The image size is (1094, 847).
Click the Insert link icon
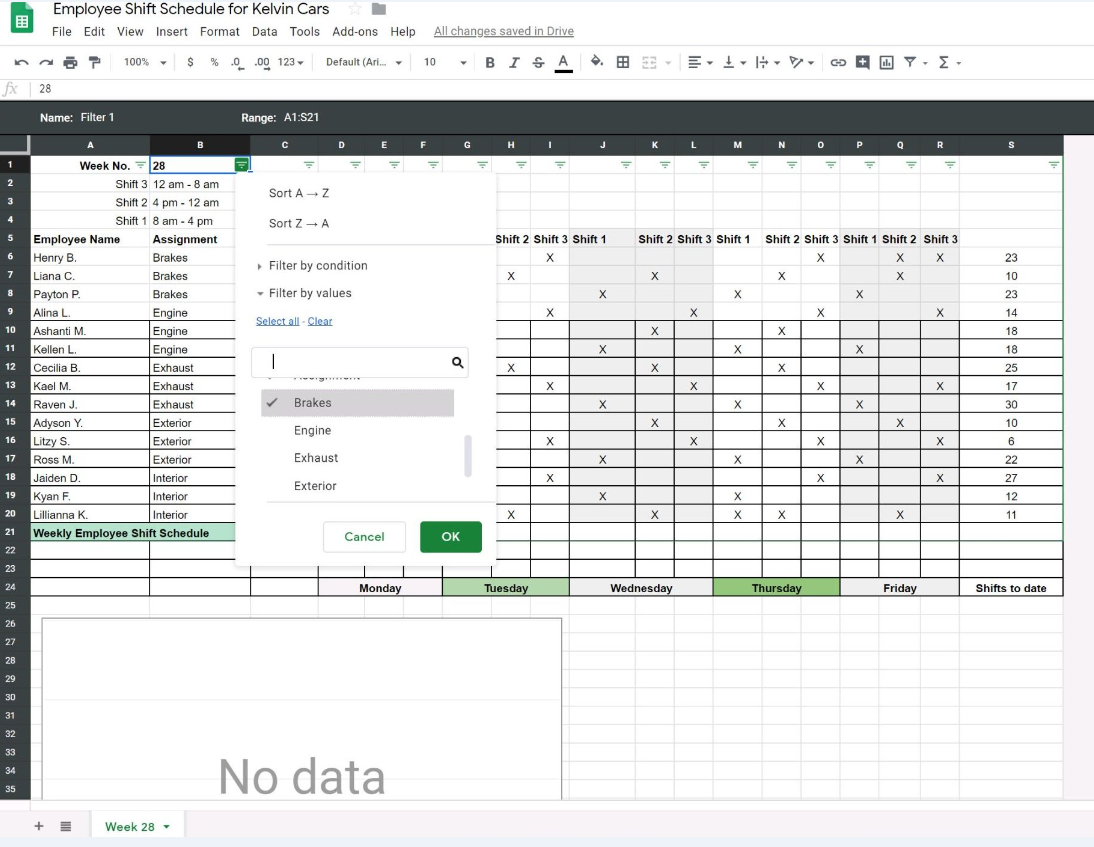point(838,63)
